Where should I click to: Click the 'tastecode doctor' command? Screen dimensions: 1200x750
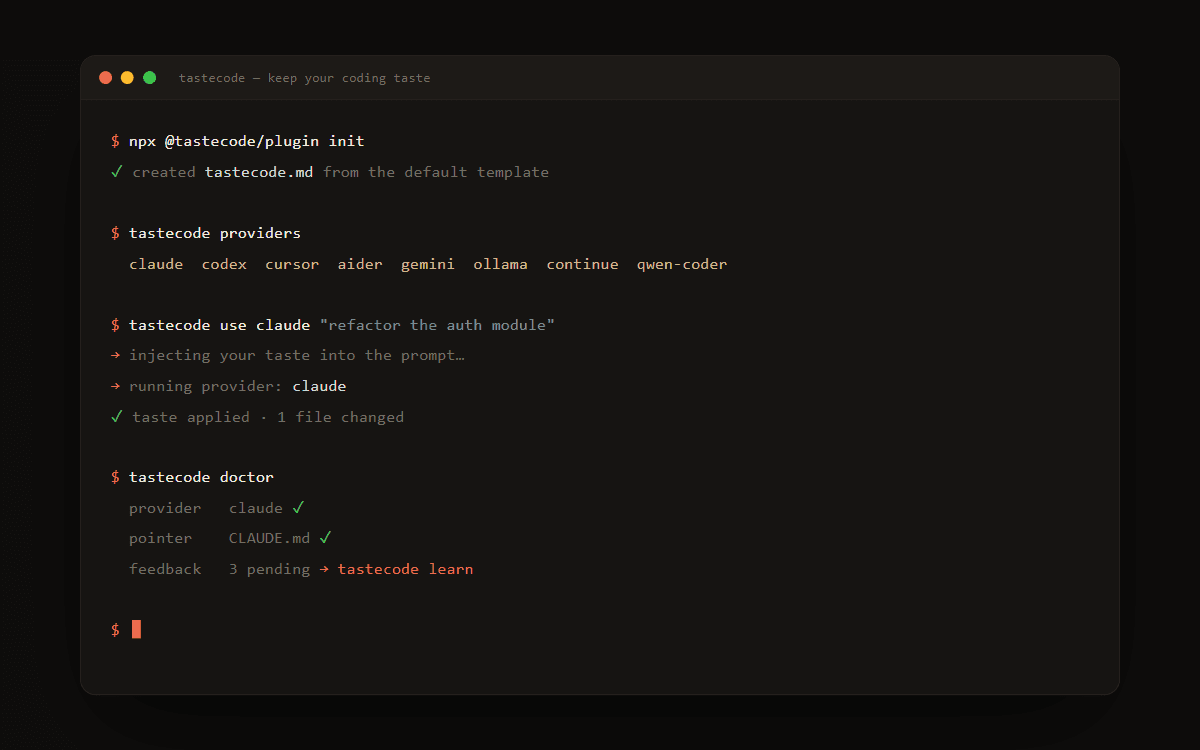click(x=201, y=477)
